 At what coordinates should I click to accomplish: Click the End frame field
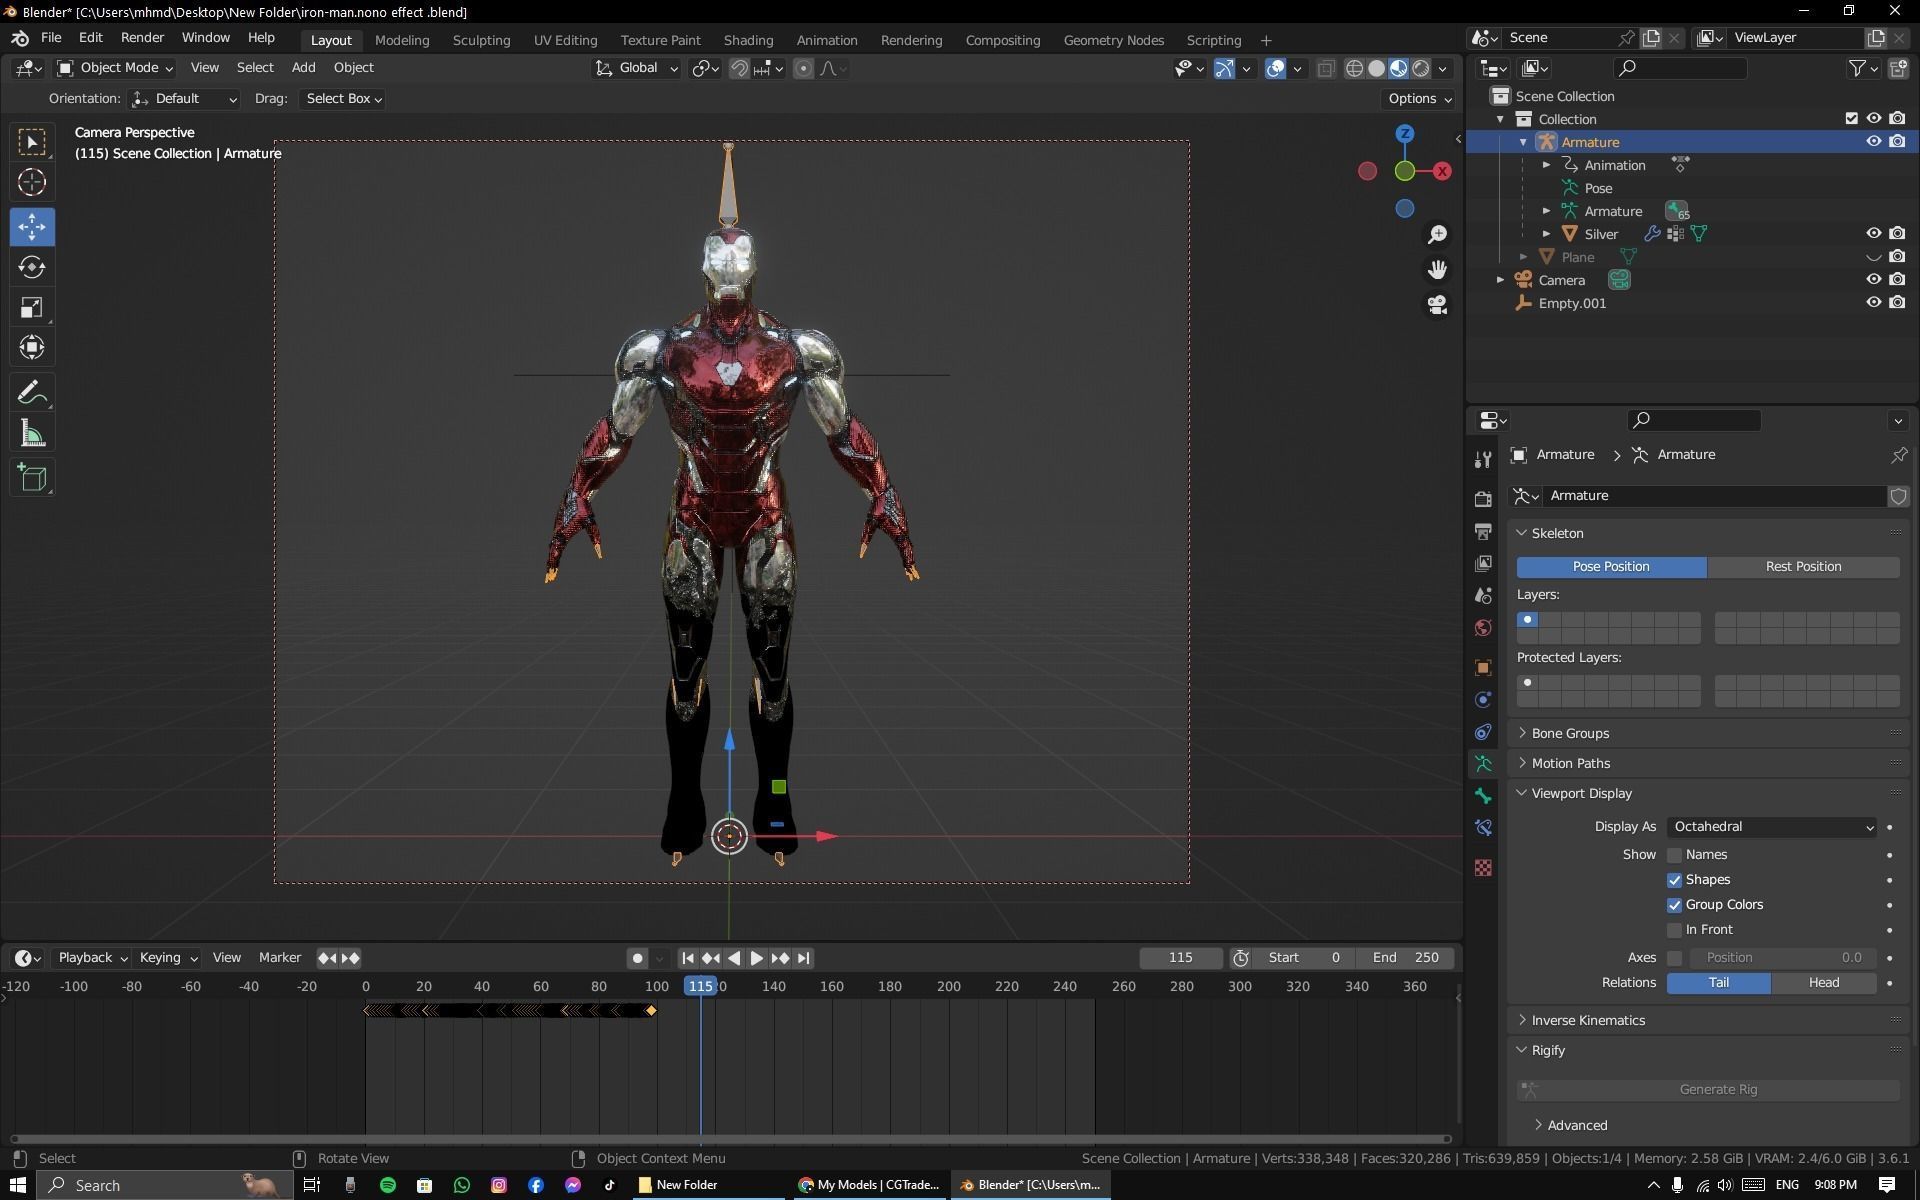click(x=1405, y=958)
